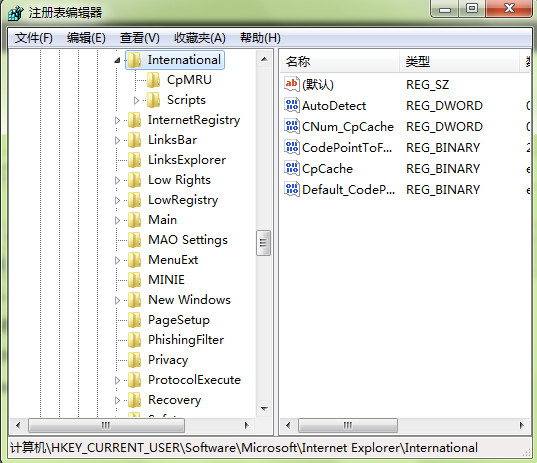This screenshot has width=537, height=463.
Task: Click the tree pane horizontal scrollbar thumb
Action: 106,426
